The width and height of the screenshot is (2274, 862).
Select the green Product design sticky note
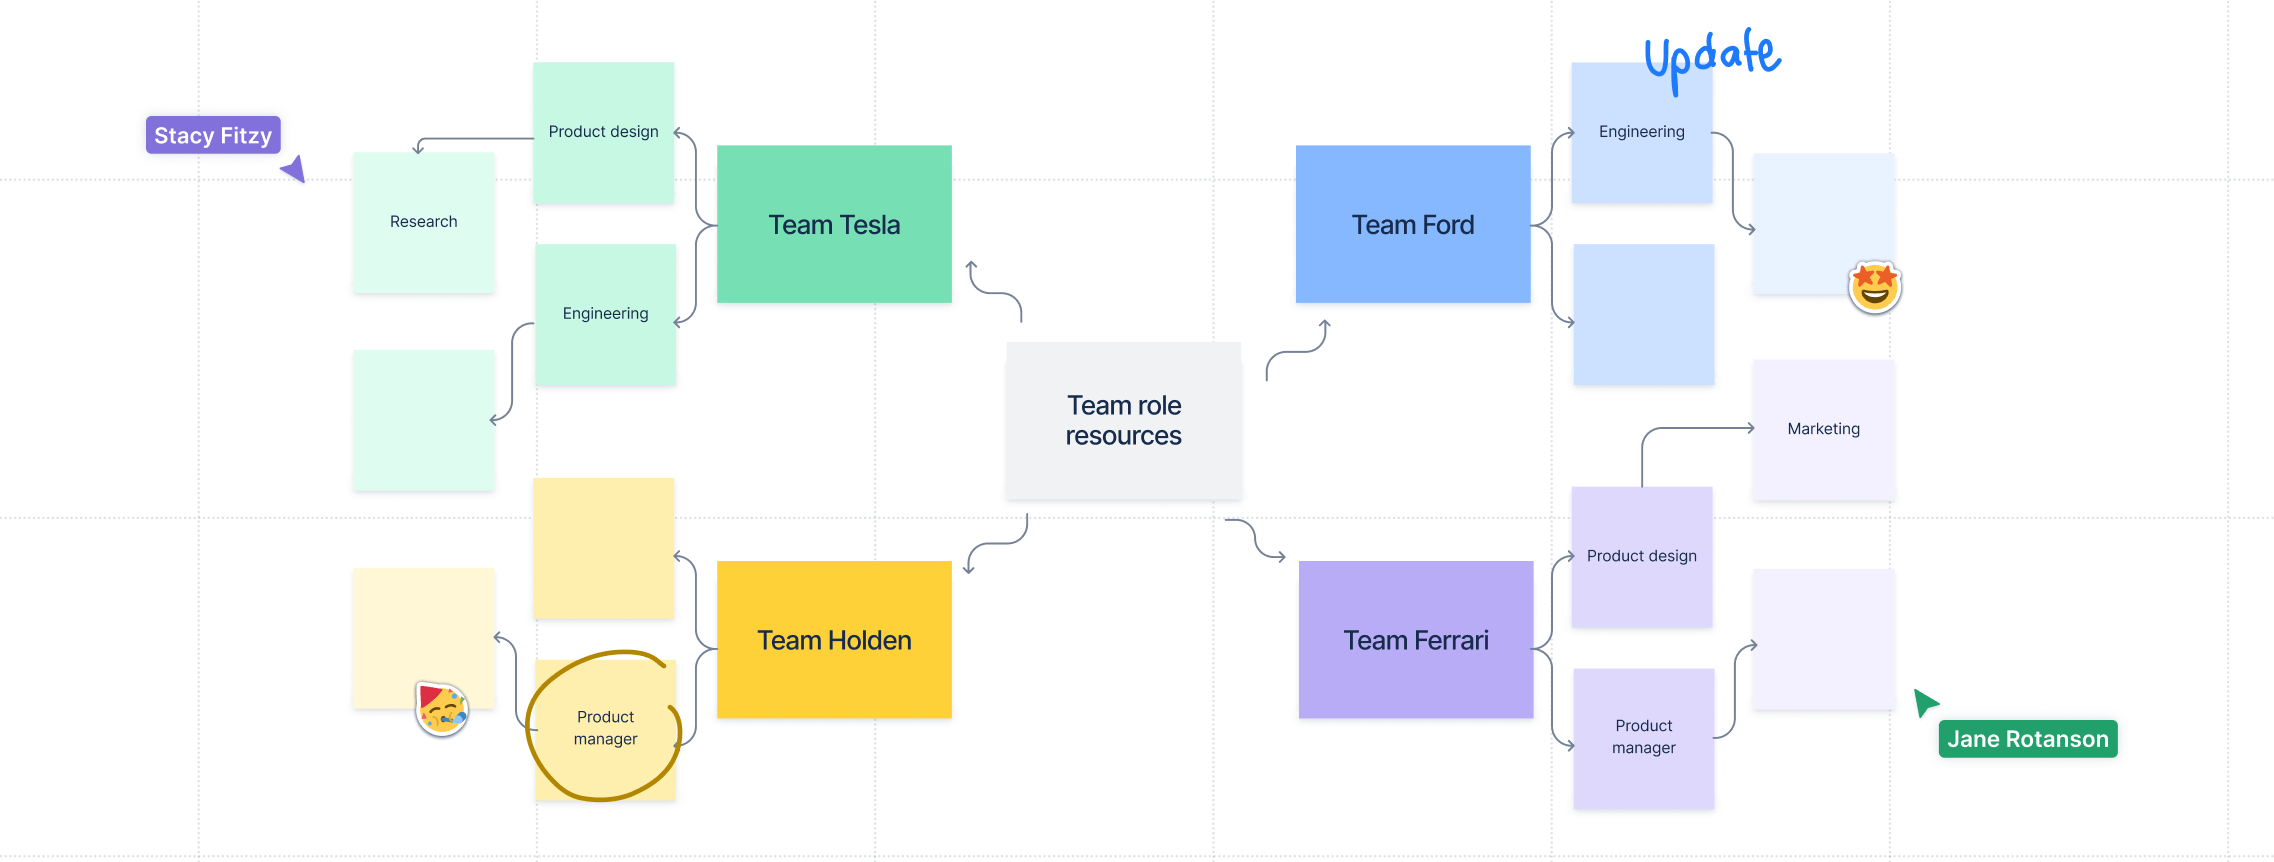point(603,132)
